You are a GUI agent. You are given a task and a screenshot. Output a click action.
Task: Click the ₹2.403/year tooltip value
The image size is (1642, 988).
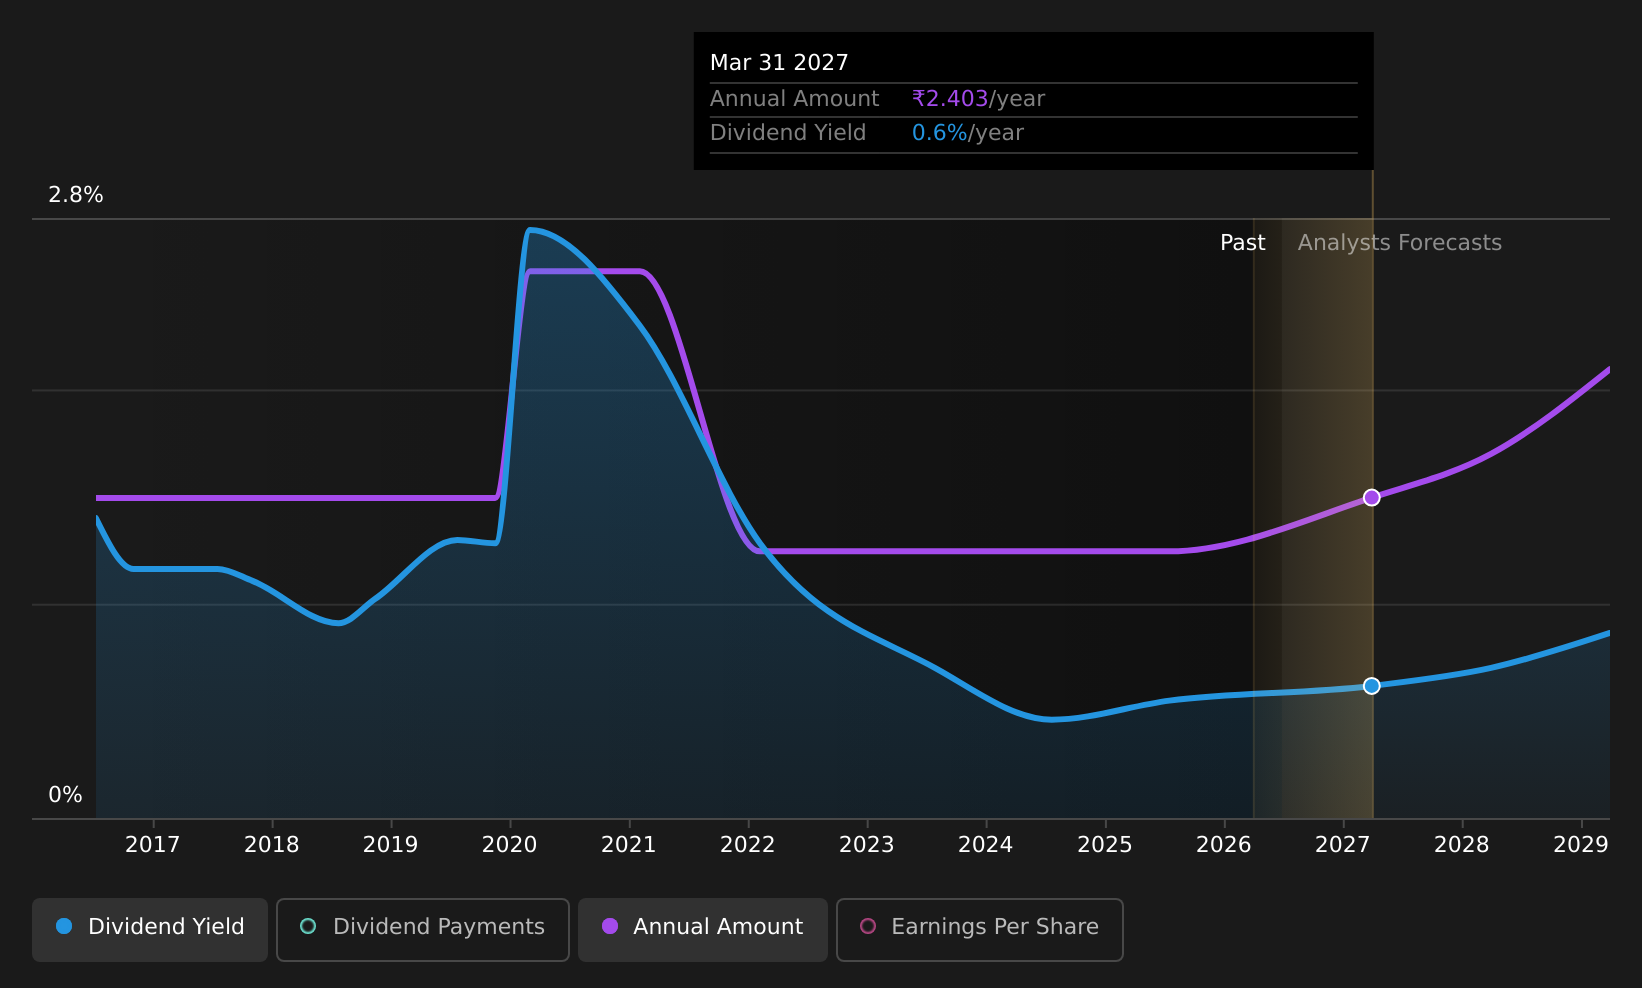tap(978, 99)
